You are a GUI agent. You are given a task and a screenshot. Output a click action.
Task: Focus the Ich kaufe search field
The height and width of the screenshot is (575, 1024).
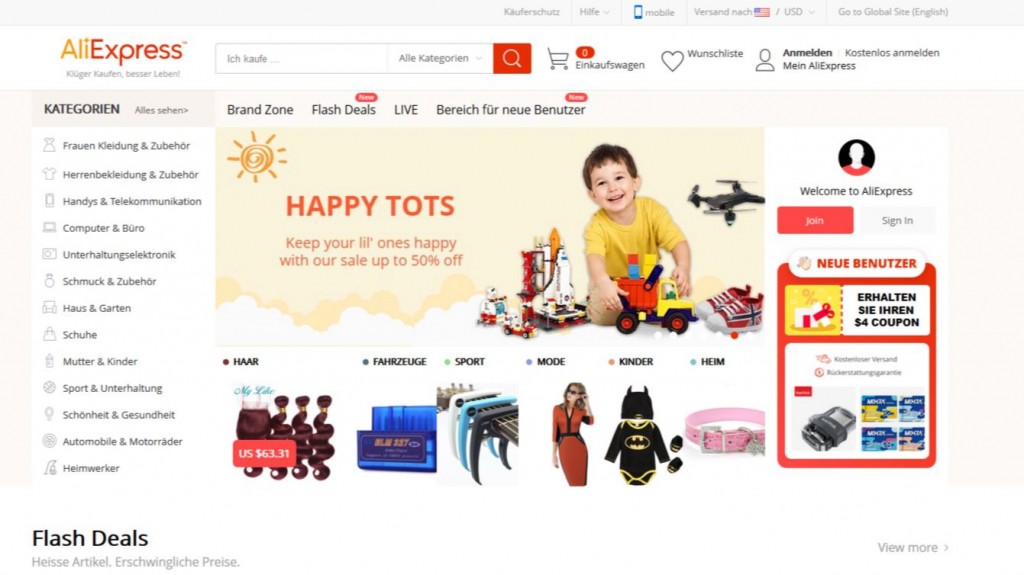coord(302,59)
